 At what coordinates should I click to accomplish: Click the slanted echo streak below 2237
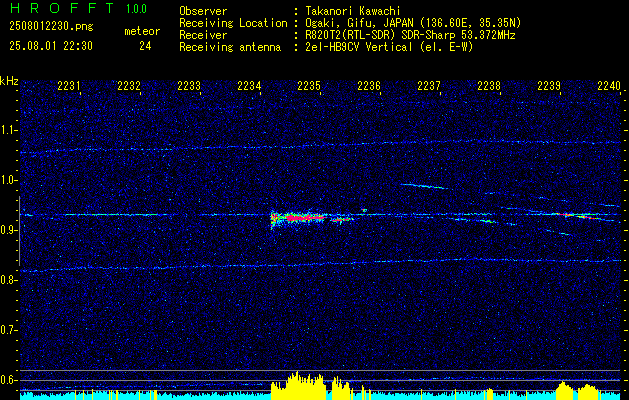[x=424, y=186]
